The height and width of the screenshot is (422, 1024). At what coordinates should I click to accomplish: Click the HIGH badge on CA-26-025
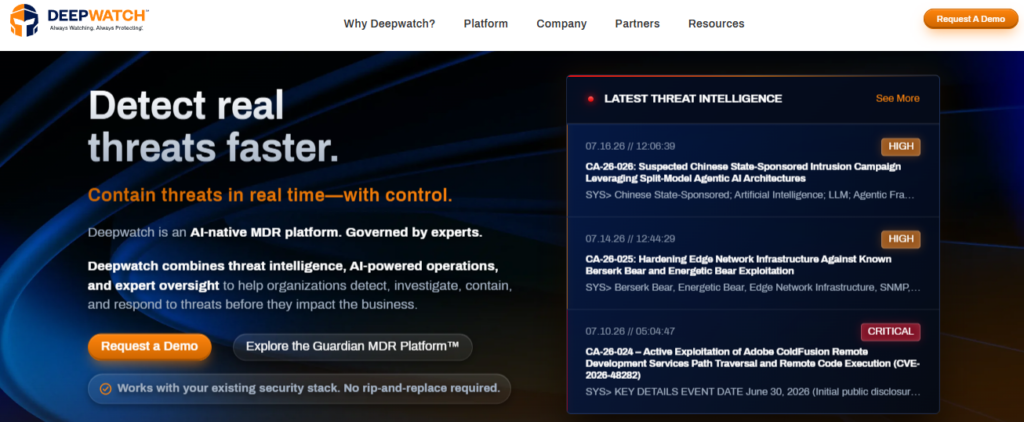(x=901, y=240)
